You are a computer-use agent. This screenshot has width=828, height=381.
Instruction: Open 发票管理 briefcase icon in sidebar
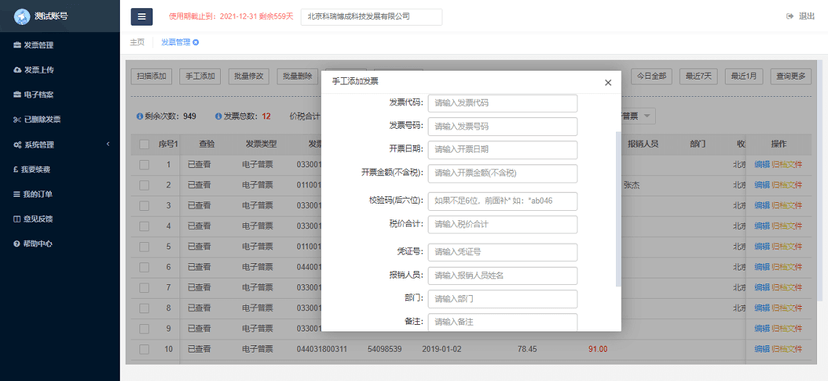point(17,45)
